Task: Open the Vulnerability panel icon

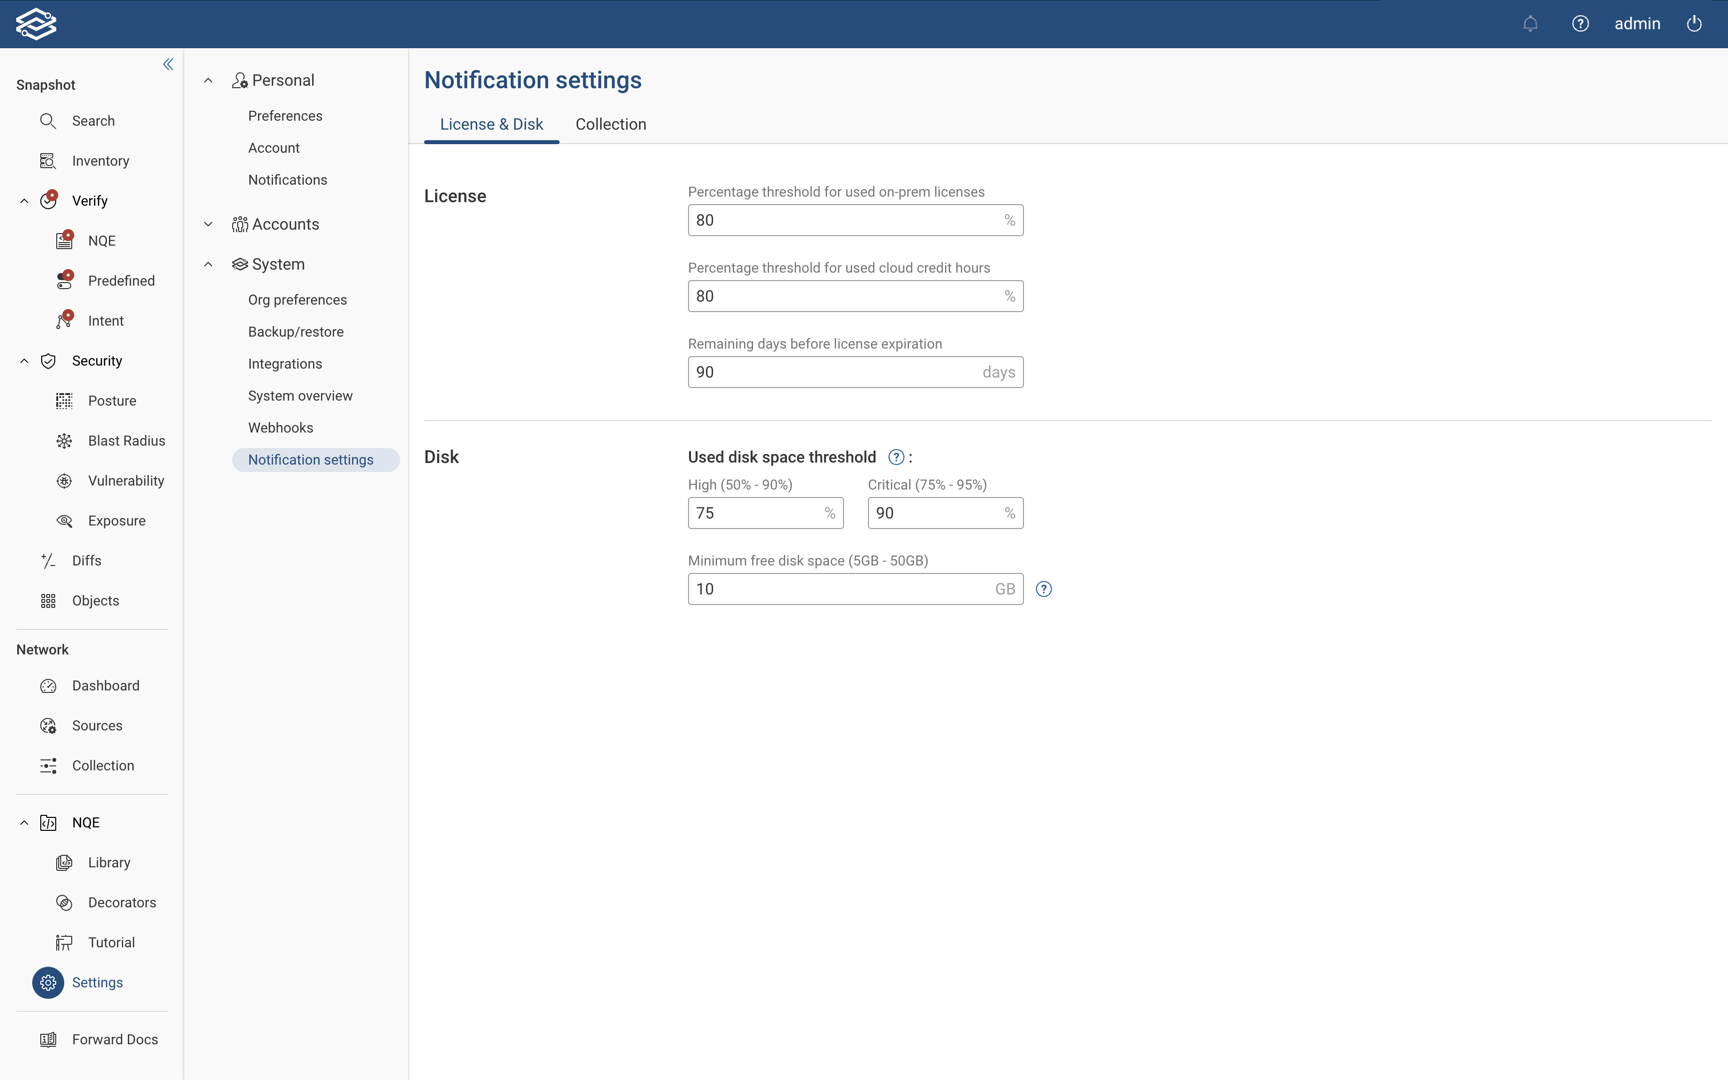Action: (x=64, y=480)
